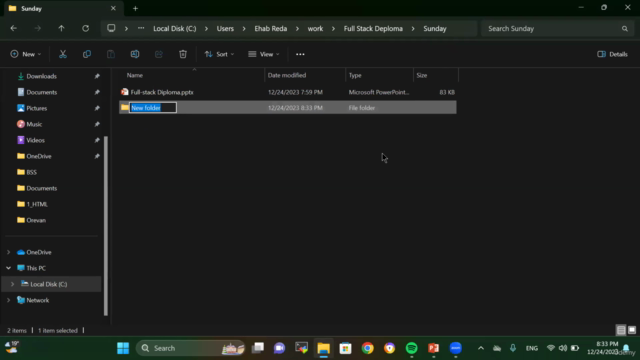Click the Rename icon in toolbar

coord(135,54)
